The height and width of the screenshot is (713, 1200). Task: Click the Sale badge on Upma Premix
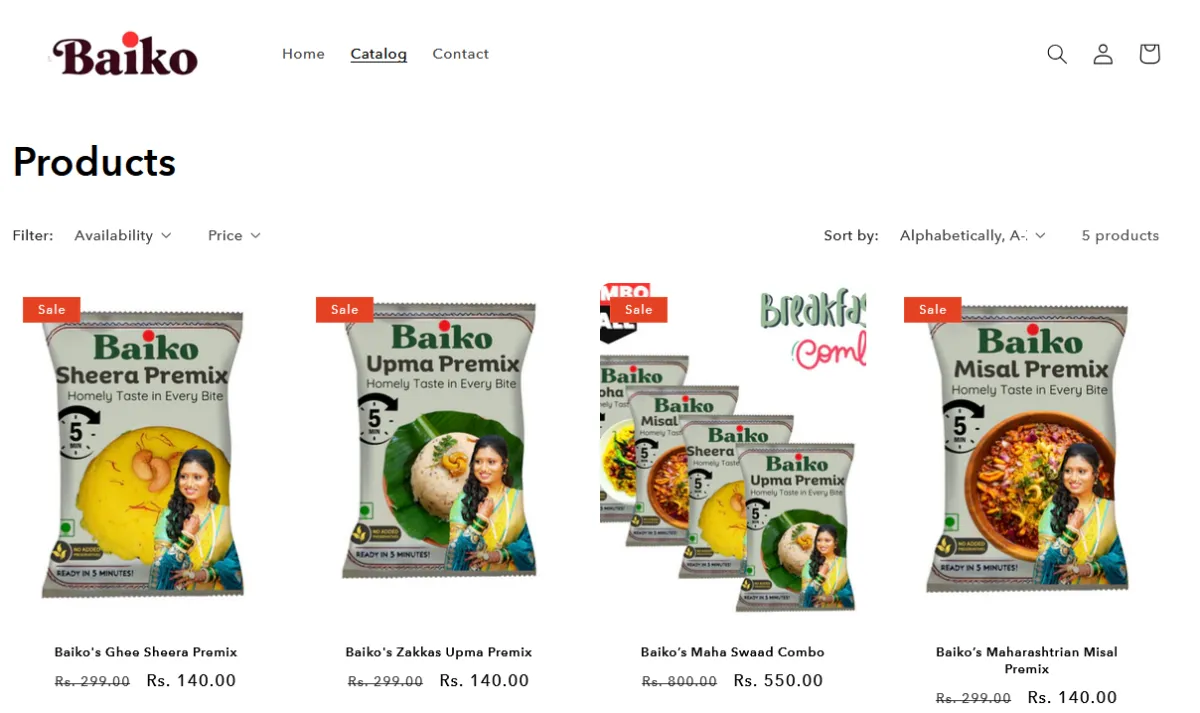click(345, 310)
